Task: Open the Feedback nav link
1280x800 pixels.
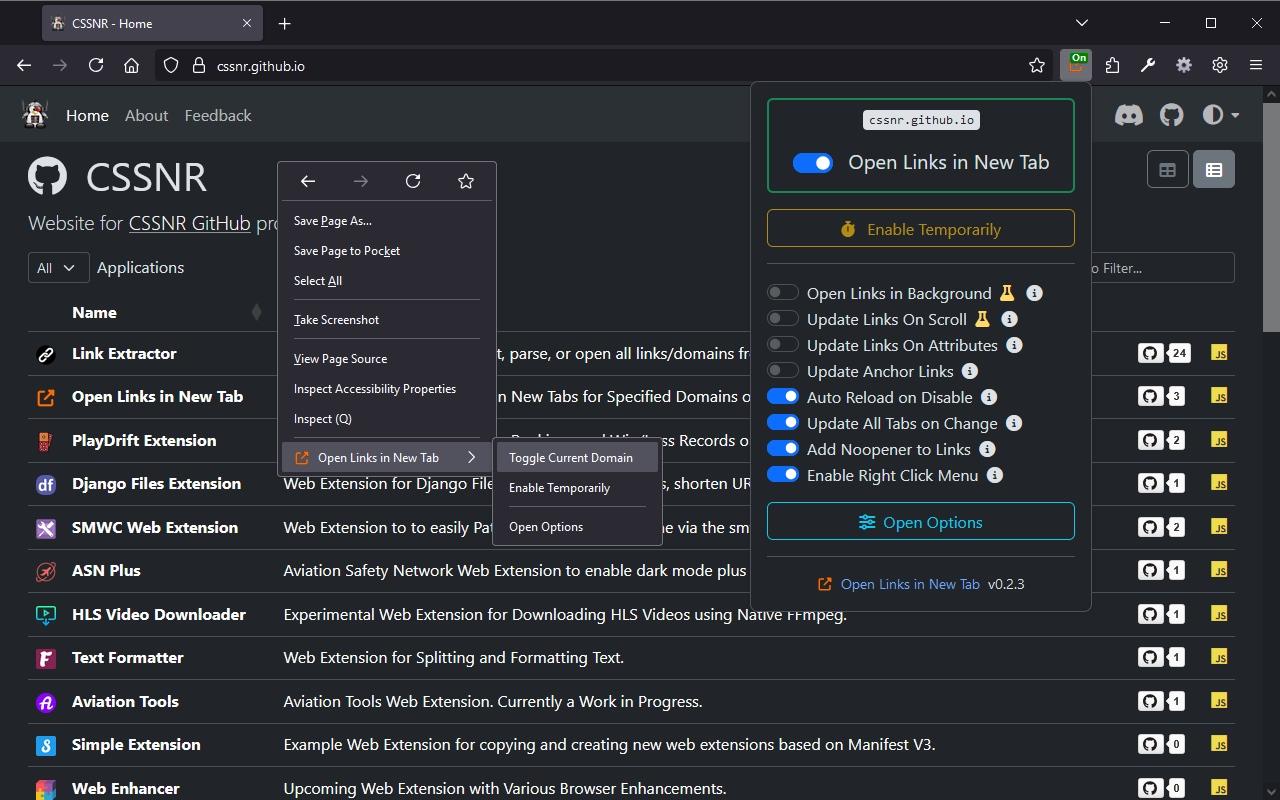Action: pos(218,115)
